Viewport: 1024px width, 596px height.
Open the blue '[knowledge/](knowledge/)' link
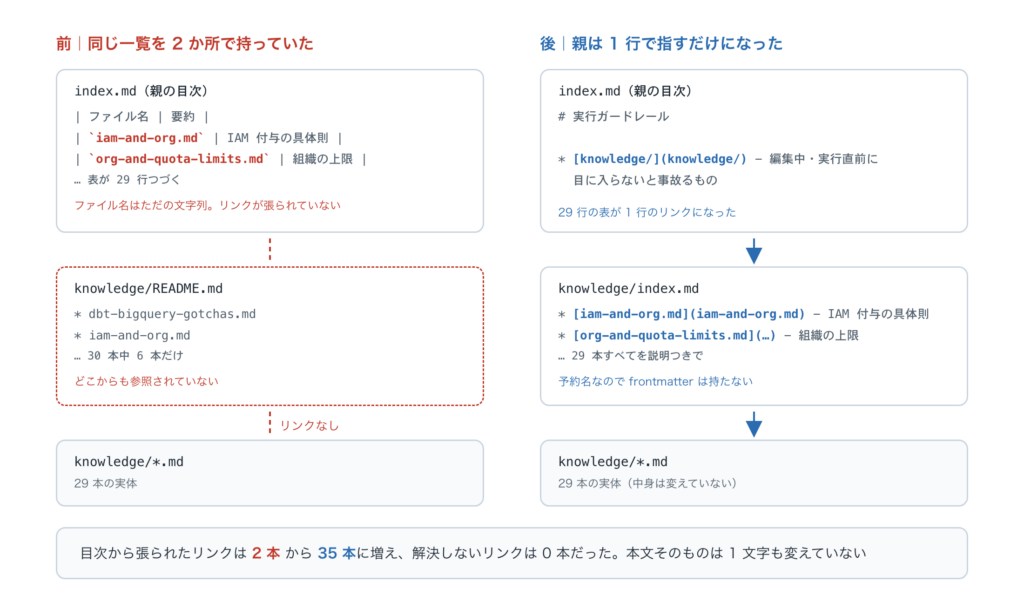coord(660,159)
